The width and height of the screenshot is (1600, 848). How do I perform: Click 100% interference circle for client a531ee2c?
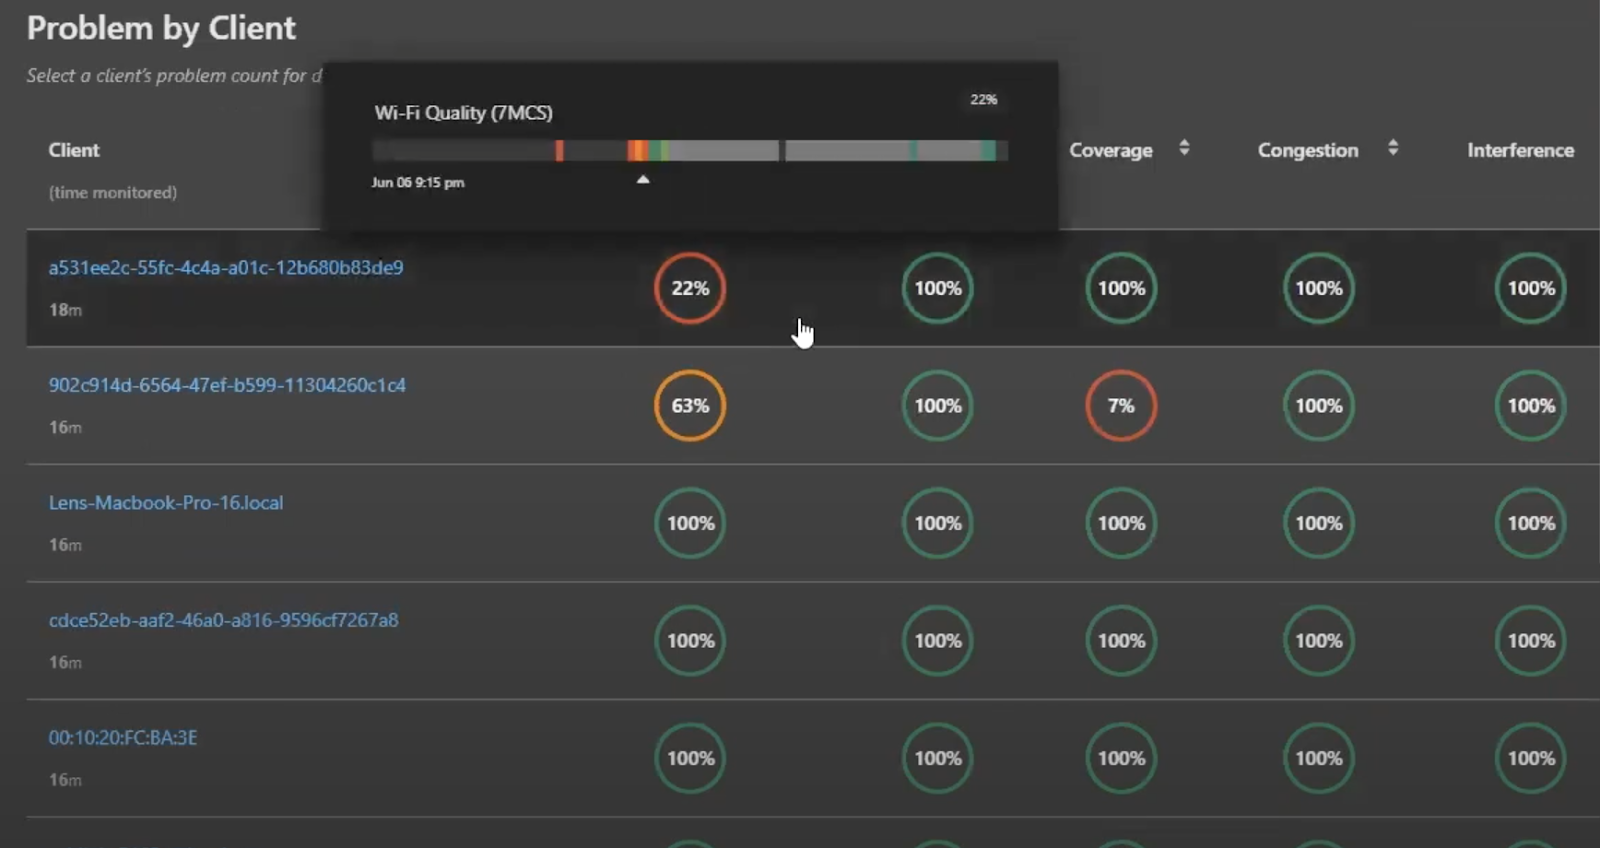(x=1530, y=288)
